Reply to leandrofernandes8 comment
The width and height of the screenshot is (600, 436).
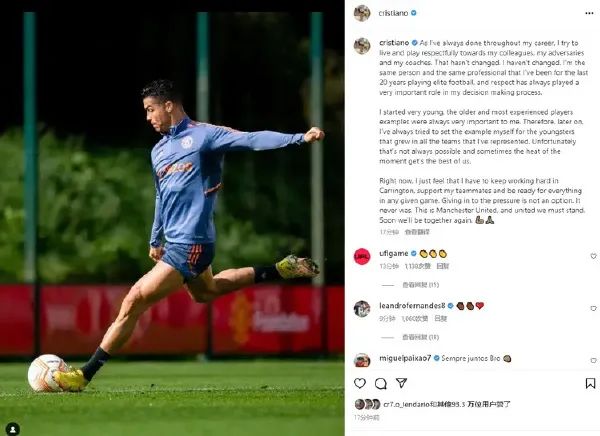pyautogui.click(x=440, y=318)
